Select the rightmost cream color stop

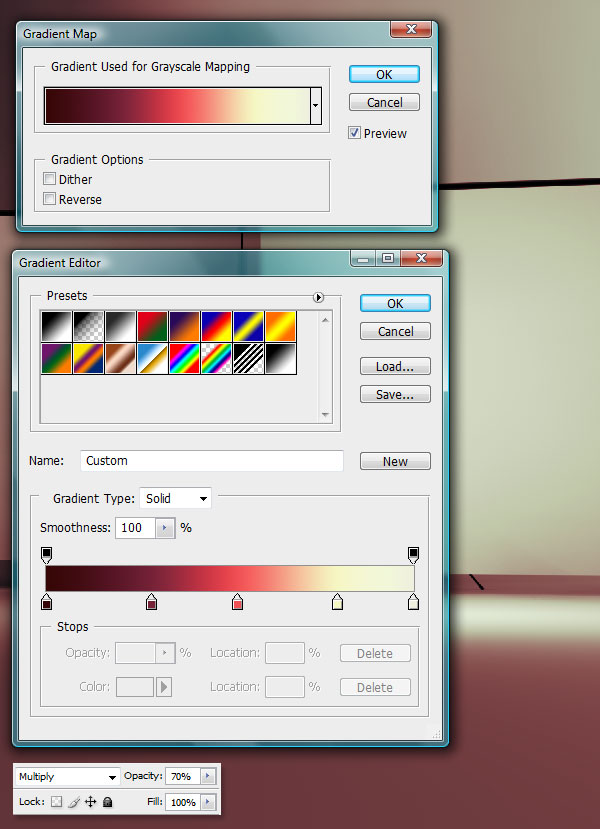[x=413, y=602]
